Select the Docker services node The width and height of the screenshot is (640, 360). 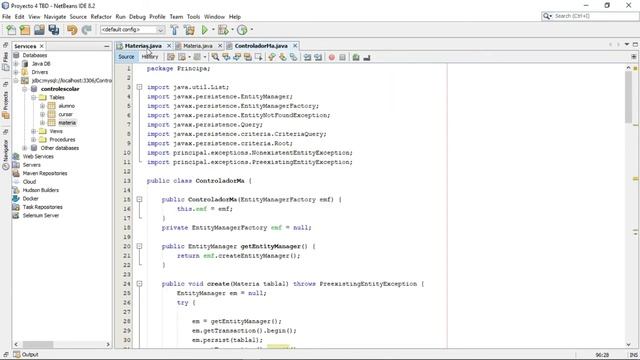tap(30, 199)
